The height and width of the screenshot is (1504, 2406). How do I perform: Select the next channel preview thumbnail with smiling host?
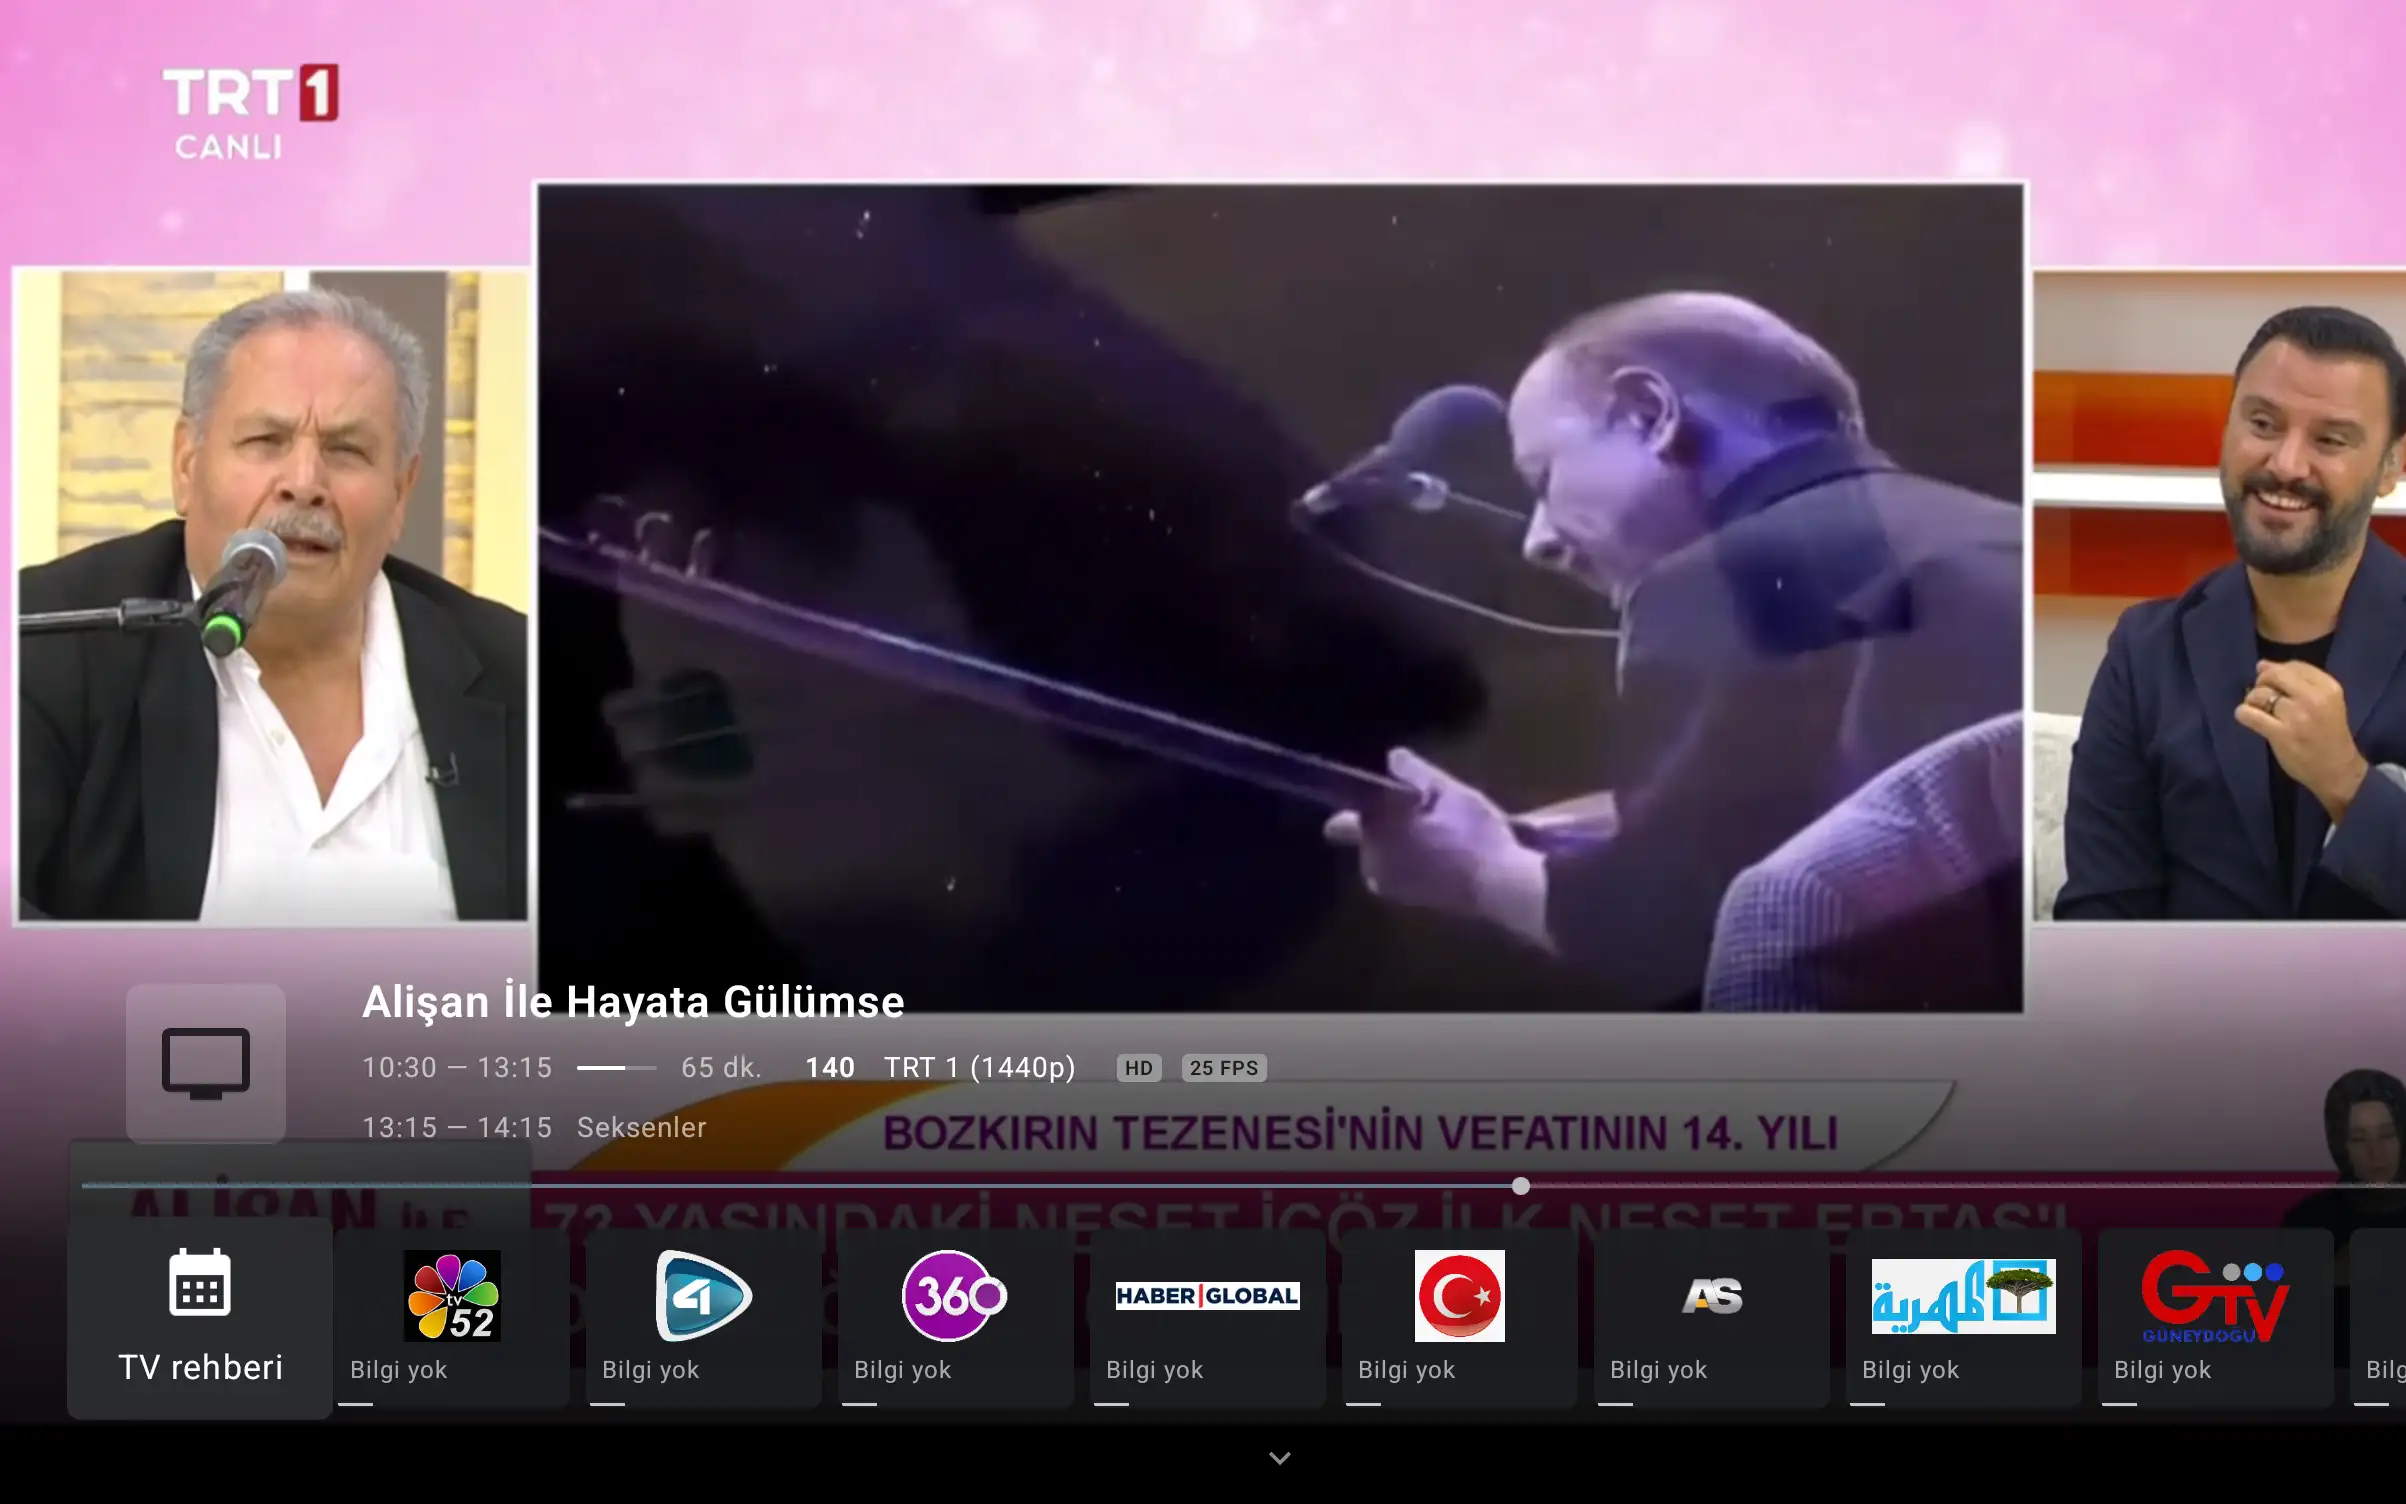(2220, 594)
